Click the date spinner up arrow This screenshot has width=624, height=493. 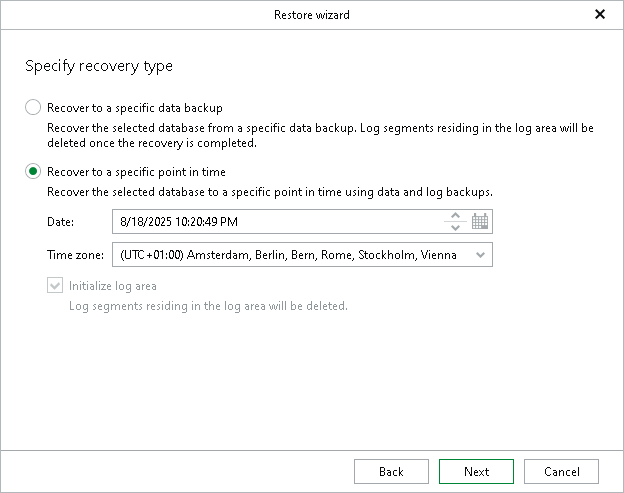(455, 216)
